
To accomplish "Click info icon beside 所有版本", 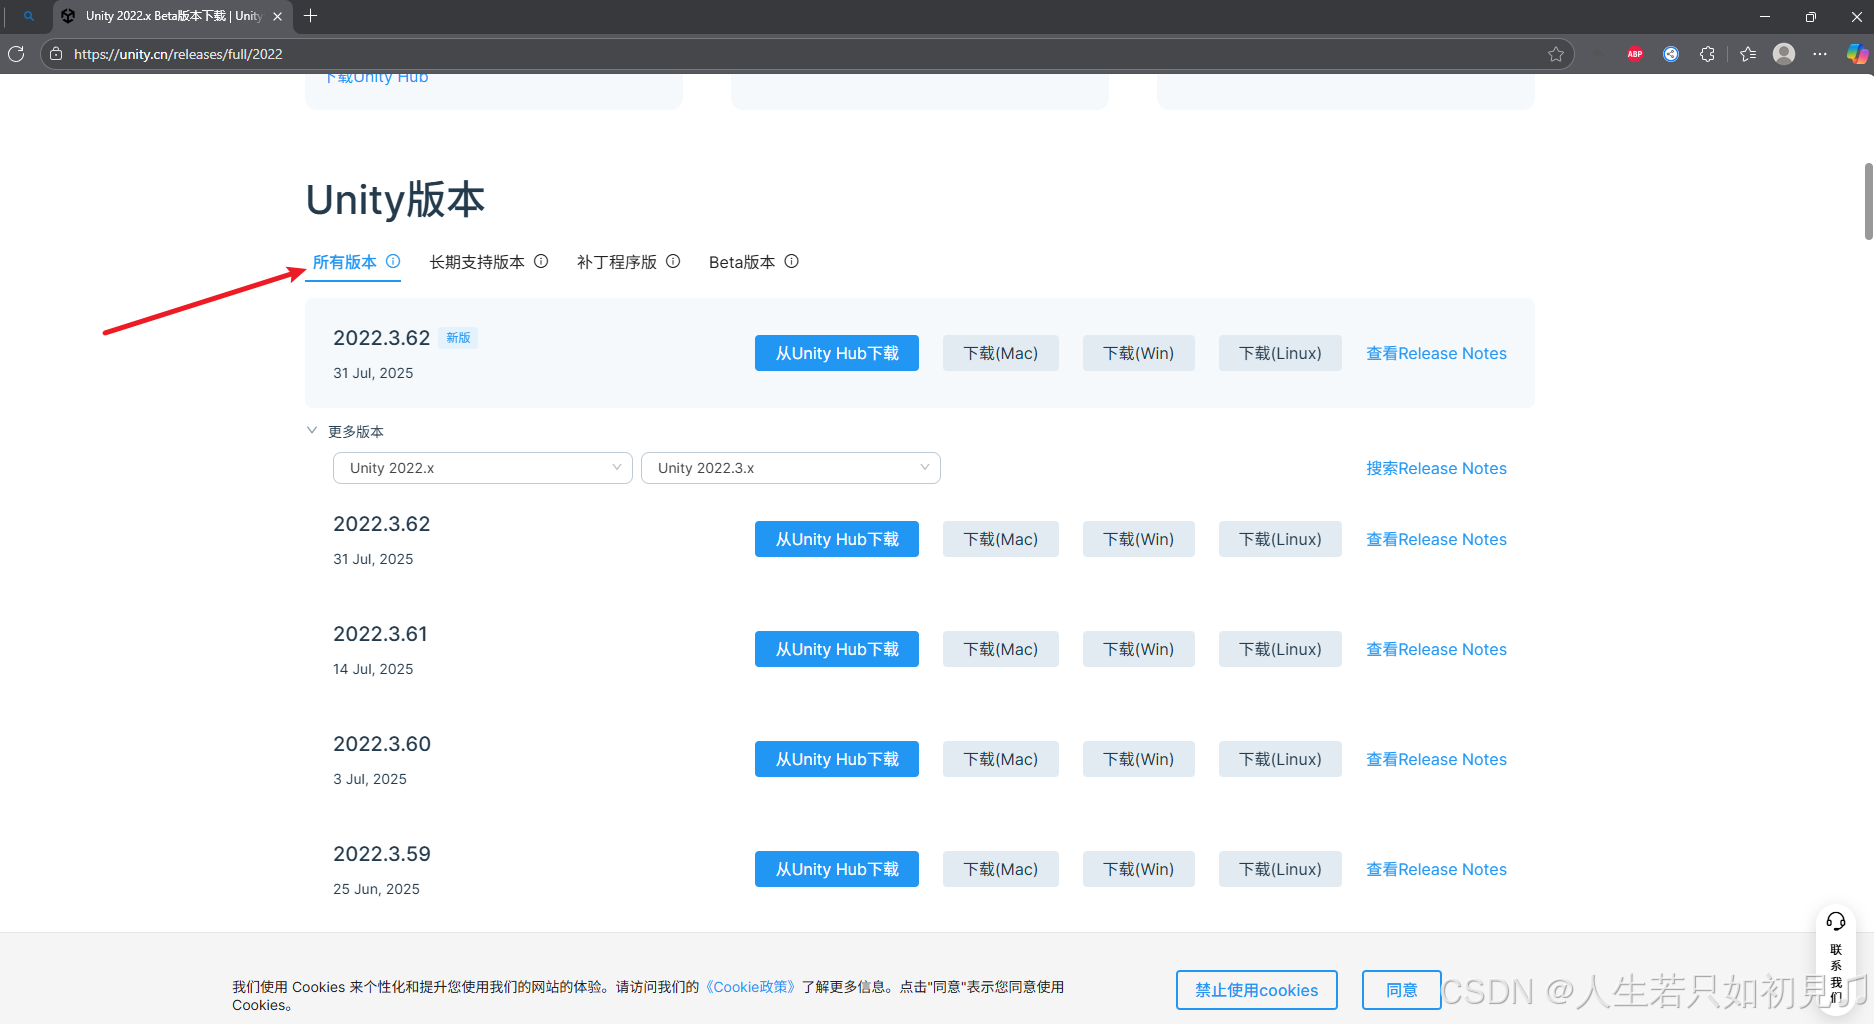I will tap(393, 261).
